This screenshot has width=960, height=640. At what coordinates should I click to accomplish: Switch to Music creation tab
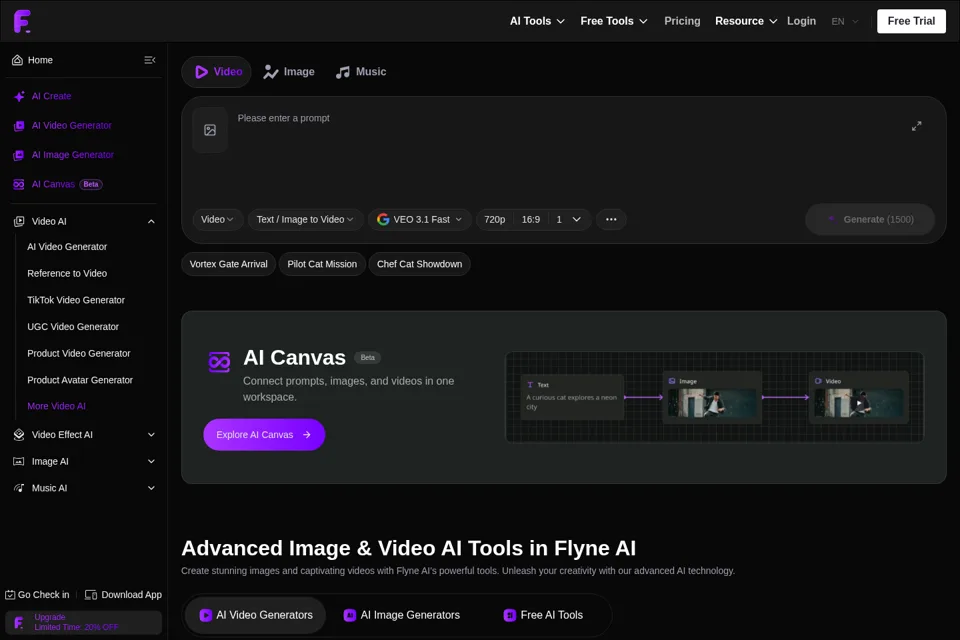[361, 72]
